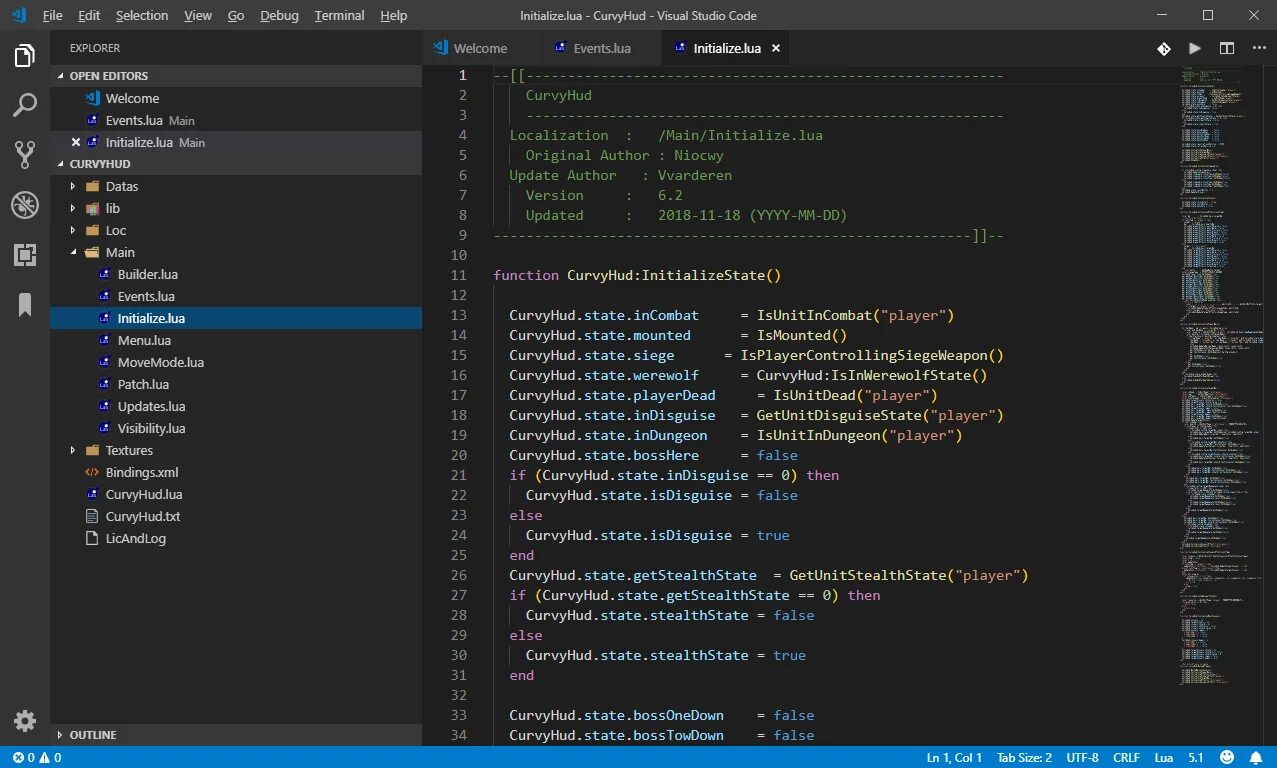Open the File menu
The width and height of the screenshot is (1277, 768).
[x=52, y=16]
